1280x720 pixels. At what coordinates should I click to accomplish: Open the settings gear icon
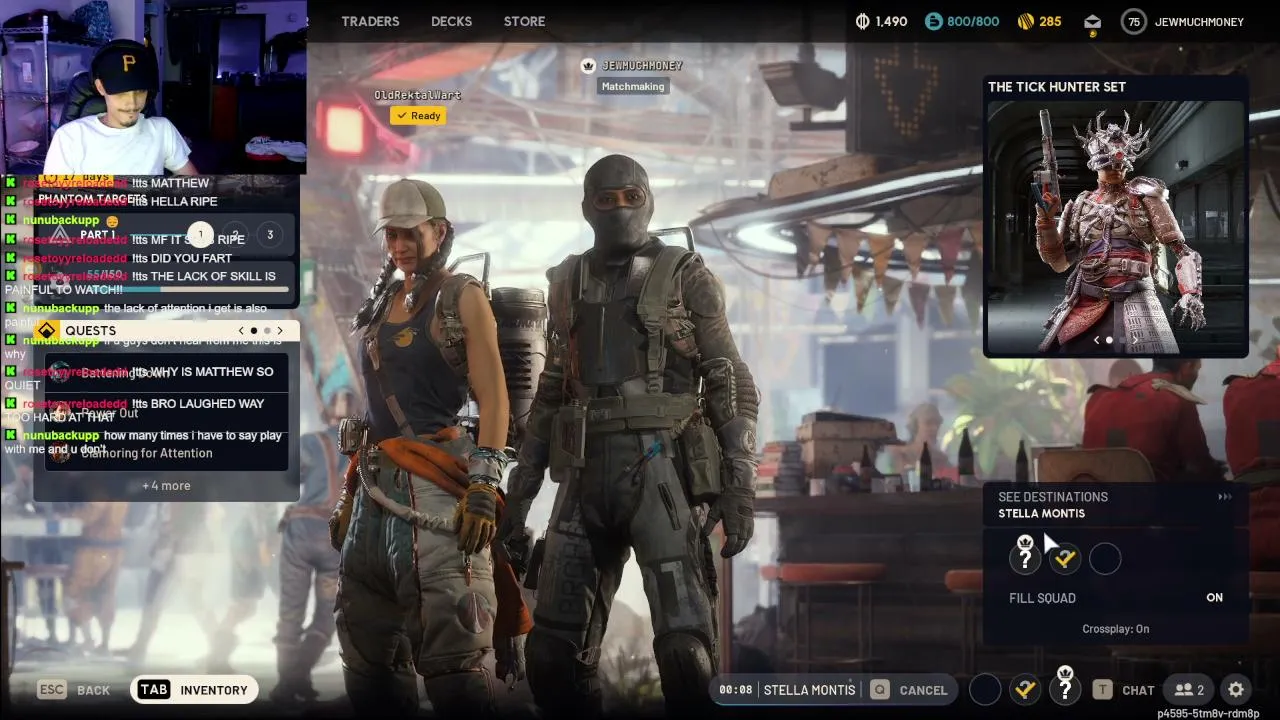pyautogui.click(x=1236, y=689)
